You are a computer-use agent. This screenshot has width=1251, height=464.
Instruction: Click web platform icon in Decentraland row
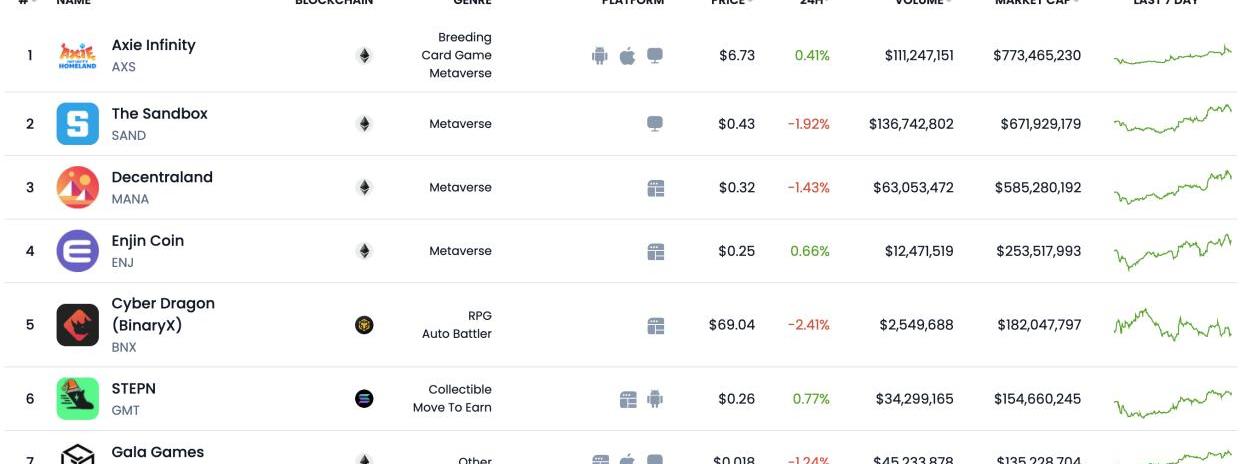tap(656, 188)
